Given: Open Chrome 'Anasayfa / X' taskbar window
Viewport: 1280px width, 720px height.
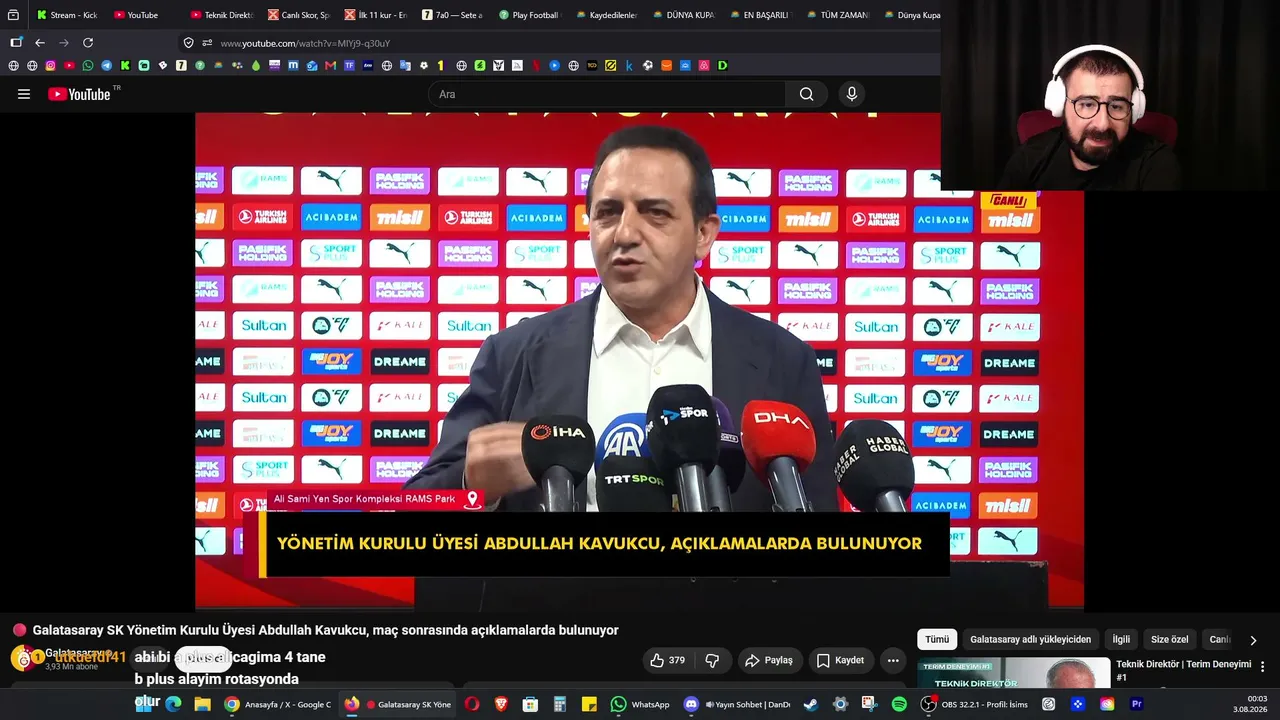Looking at the screenshot, I should pos(277,704).
